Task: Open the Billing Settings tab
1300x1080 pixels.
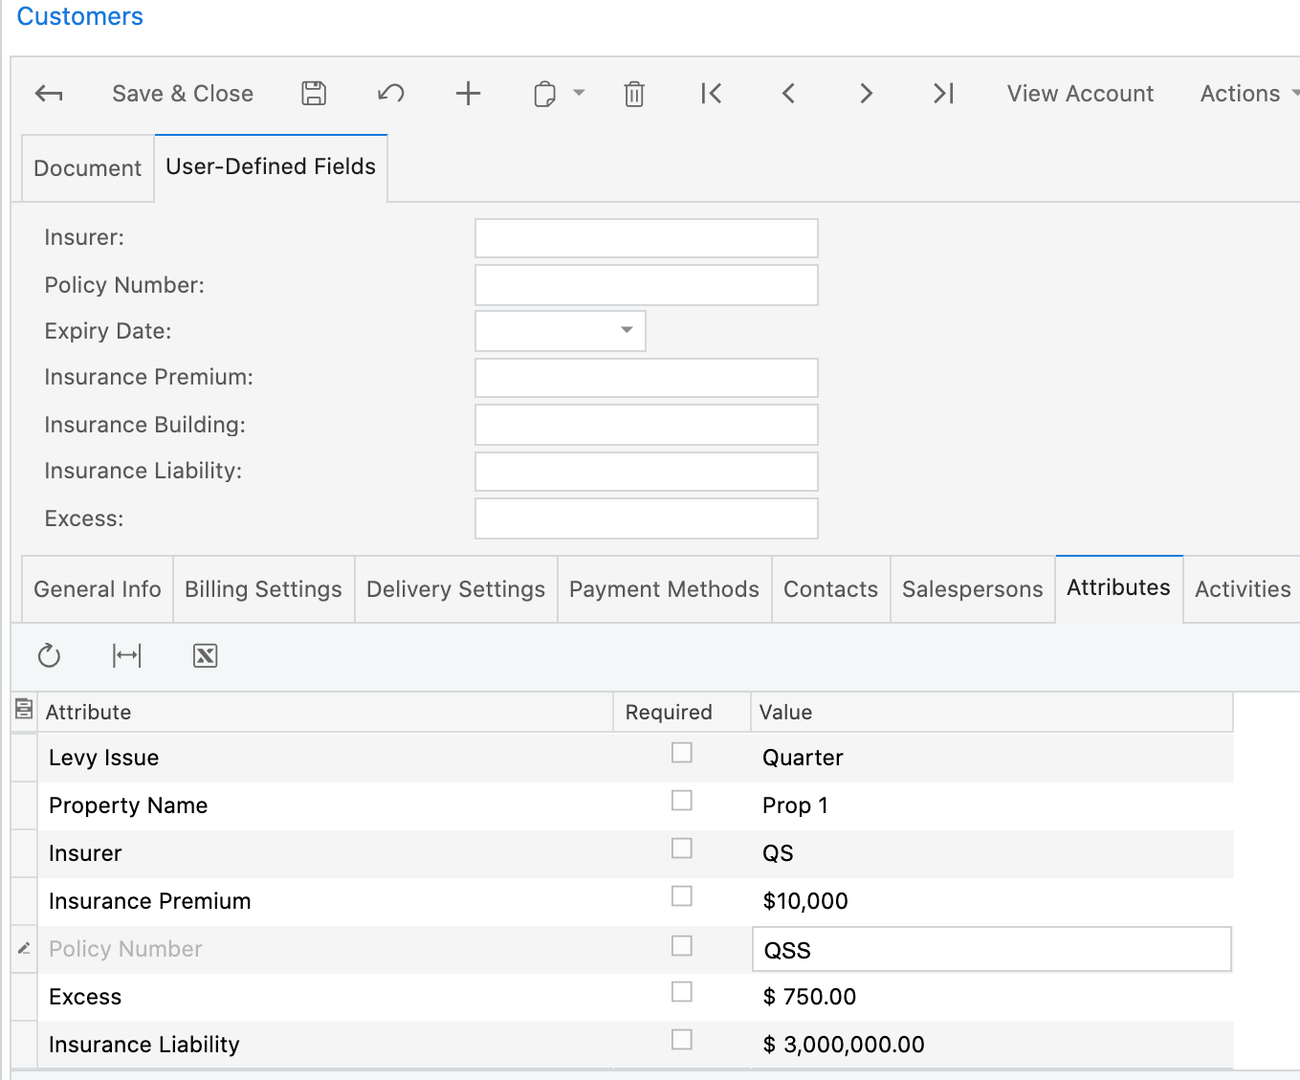Action: (x=263, y=589)
